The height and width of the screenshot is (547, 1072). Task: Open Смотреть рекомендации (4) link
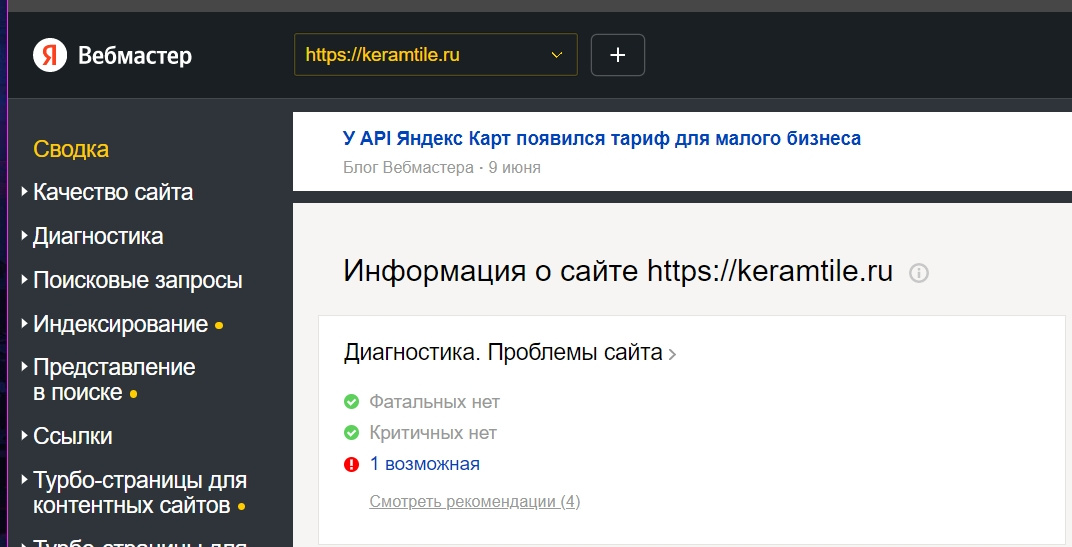pos(474,501)
